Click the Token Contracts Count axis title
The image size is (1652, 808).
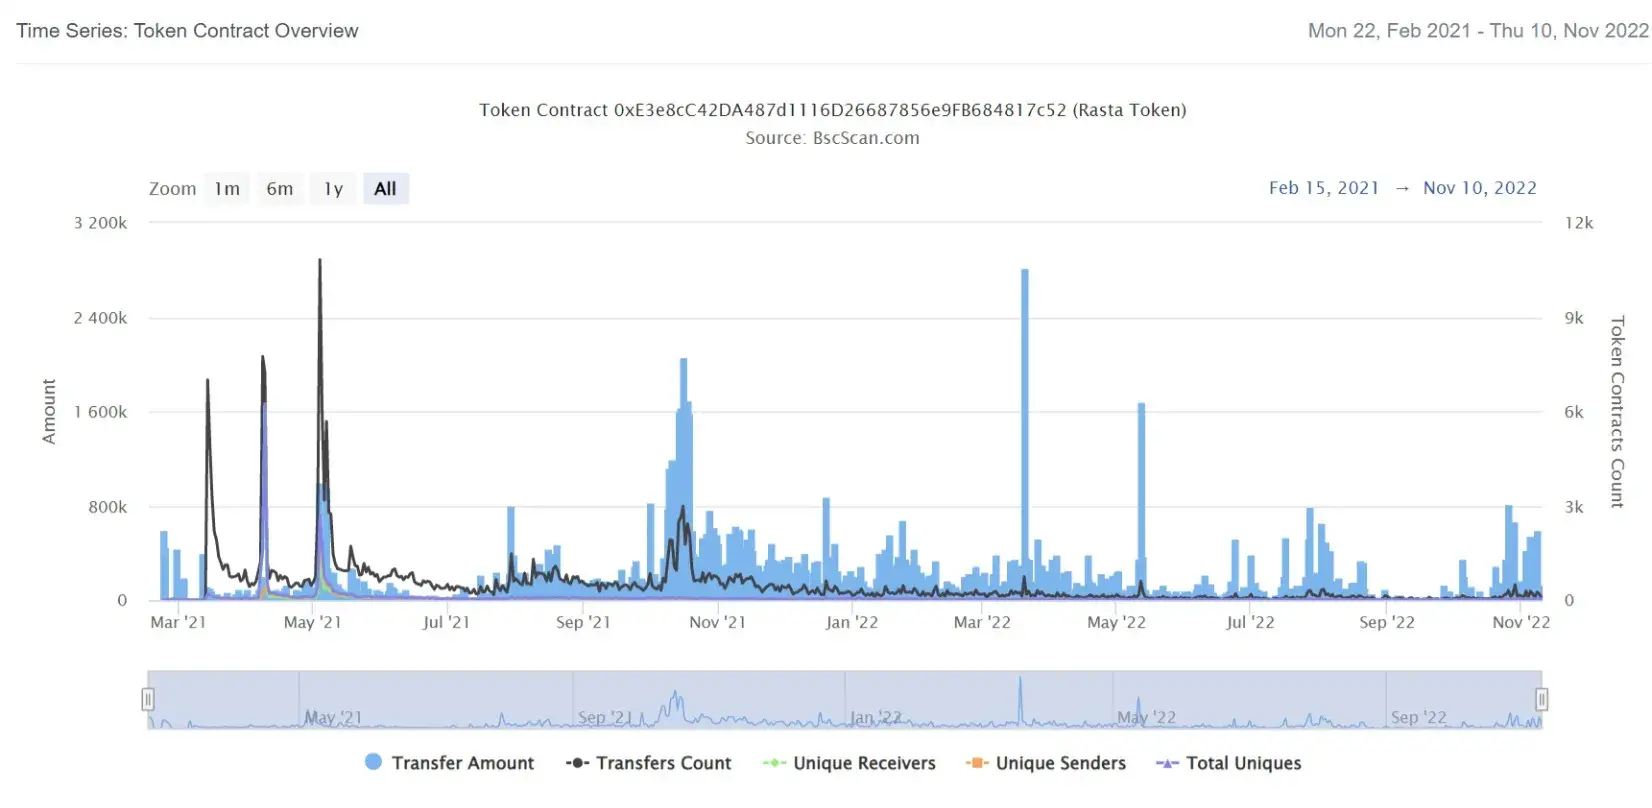tap(1617, 412)
